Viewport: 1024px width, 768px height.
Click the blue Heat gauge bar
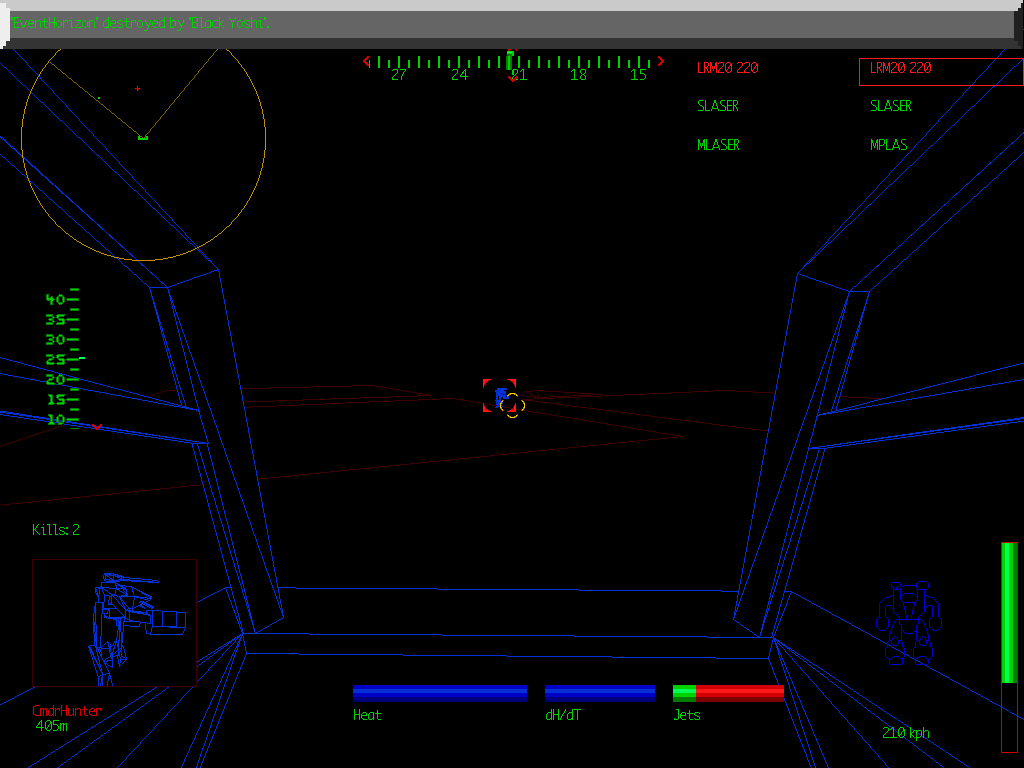[x=440, y=693]
